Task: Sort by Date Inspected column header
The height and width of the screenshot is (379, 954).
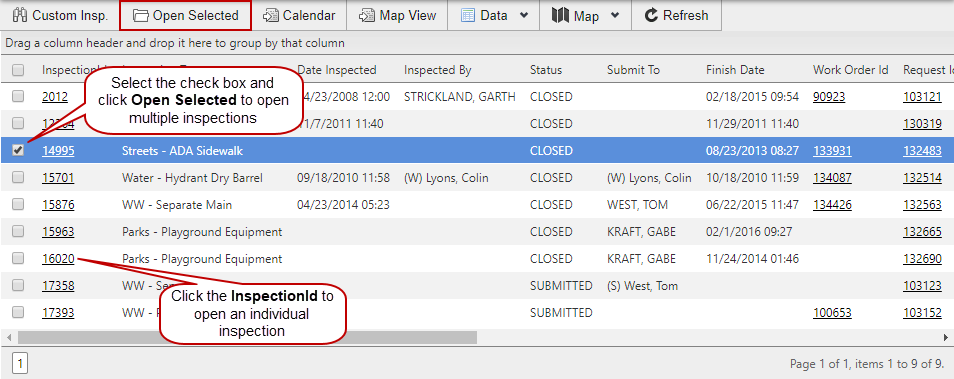Action: tap(336, 70)
